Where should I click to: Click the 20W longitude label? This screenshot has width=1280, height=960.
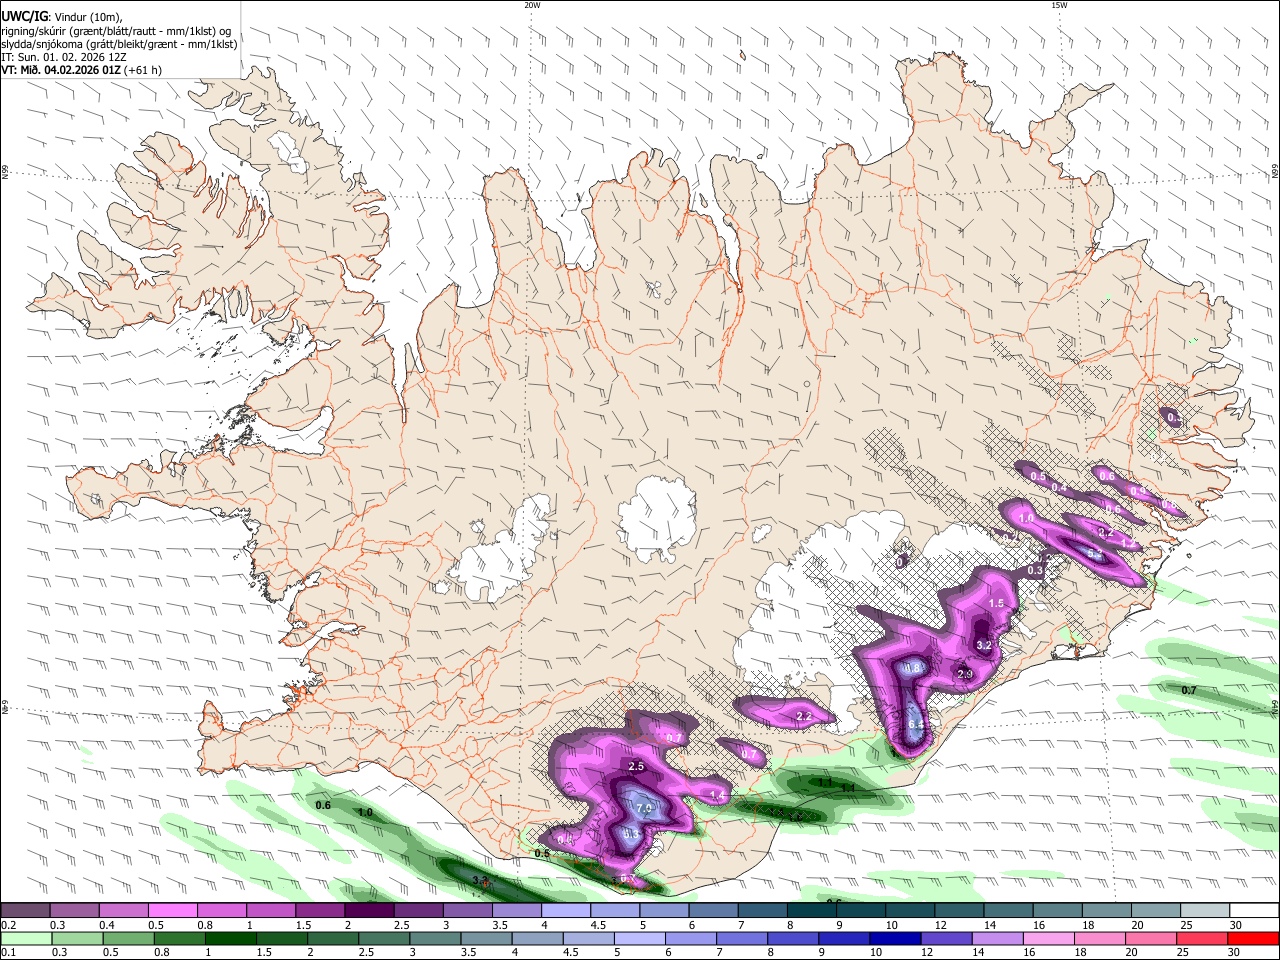[532, 5]
